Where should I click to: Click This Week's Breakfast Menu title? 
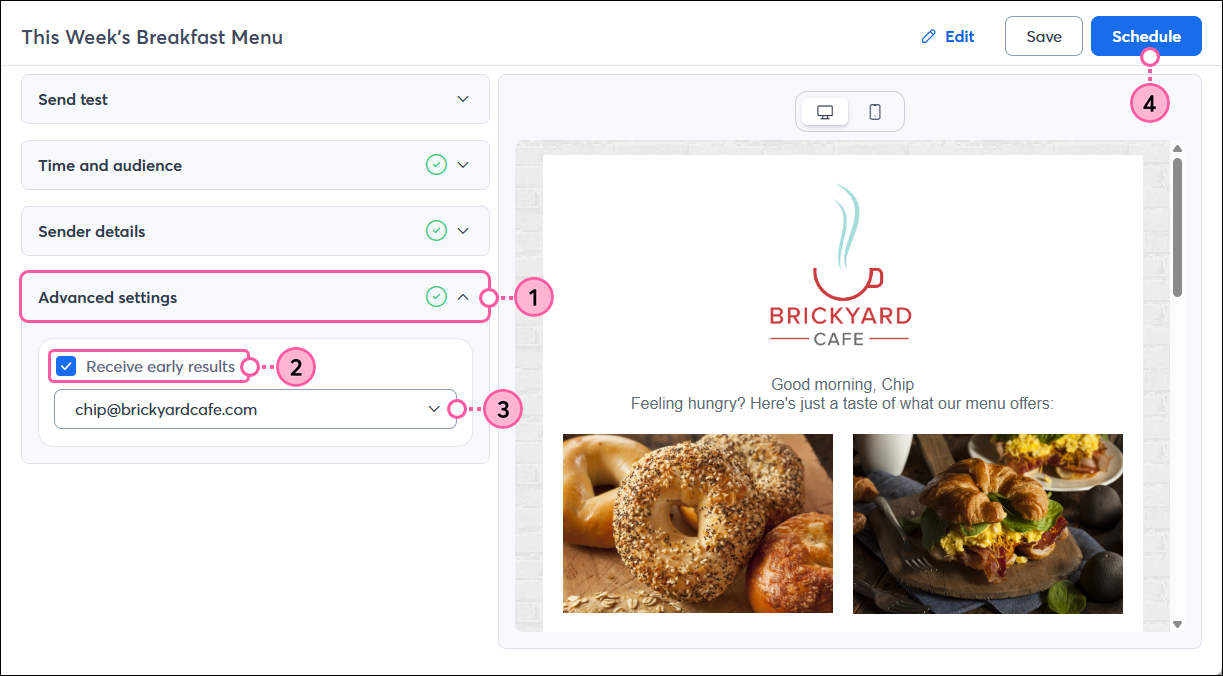152,37
